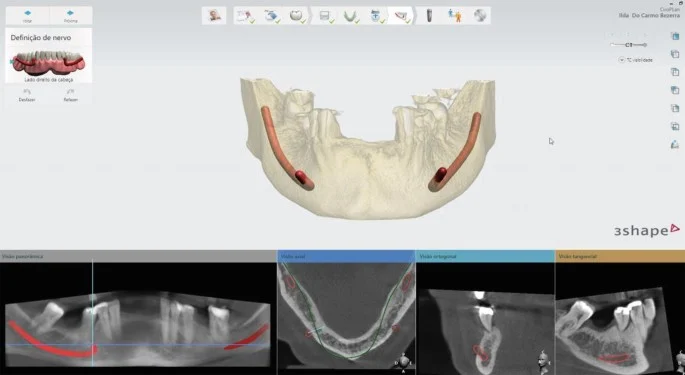Viewport: 685px width, 375px height.
Task: Open the scan import step icon
Action: [x=271, y=16]
